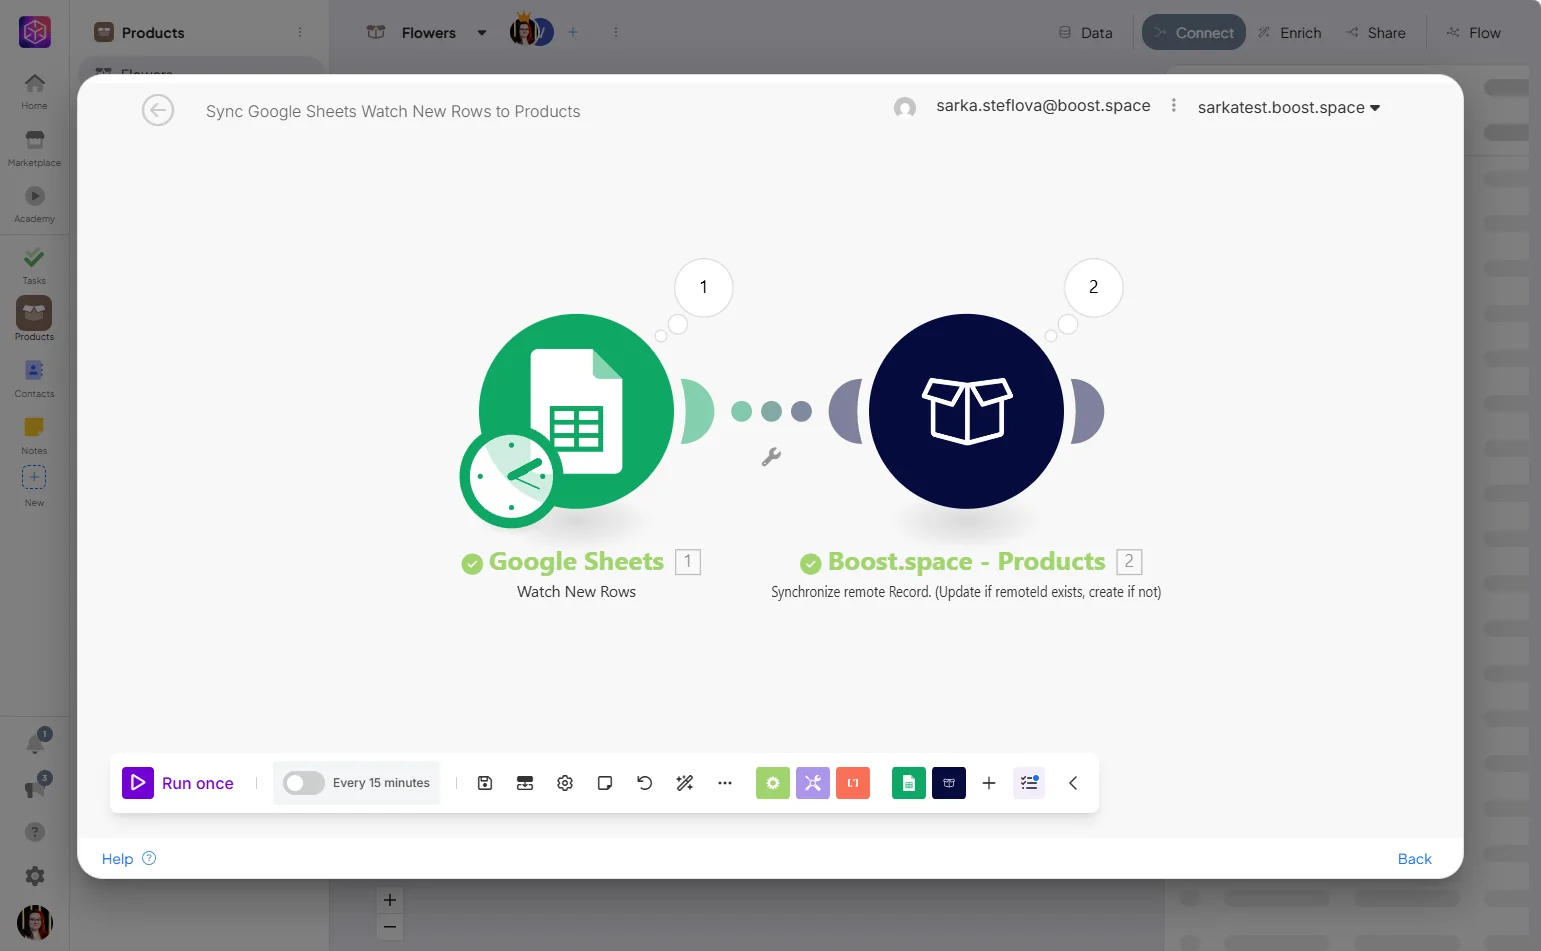Toggle the scheduling switch on
This screenshot has height=951, width=1541.
303,783
